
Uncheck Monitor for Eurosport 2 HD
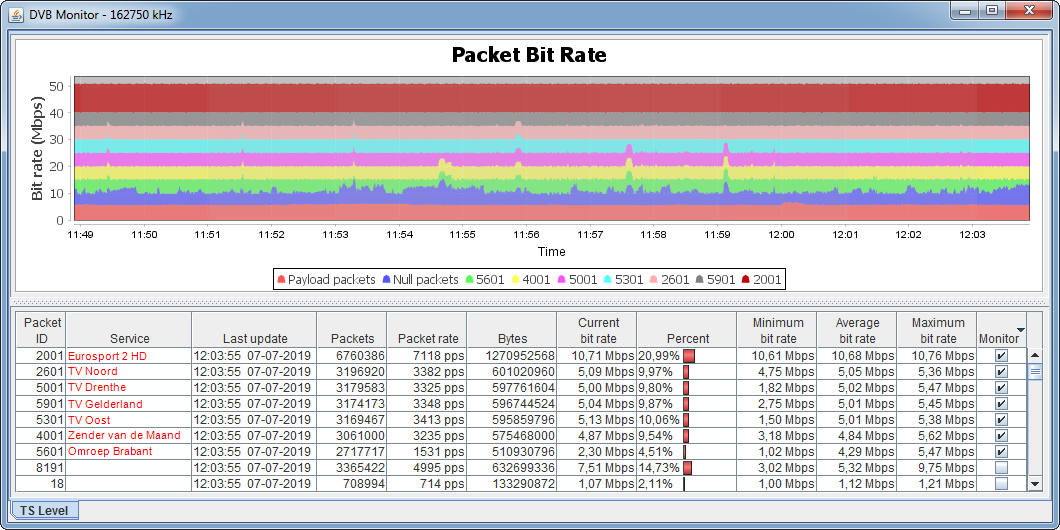point(1001,356)
